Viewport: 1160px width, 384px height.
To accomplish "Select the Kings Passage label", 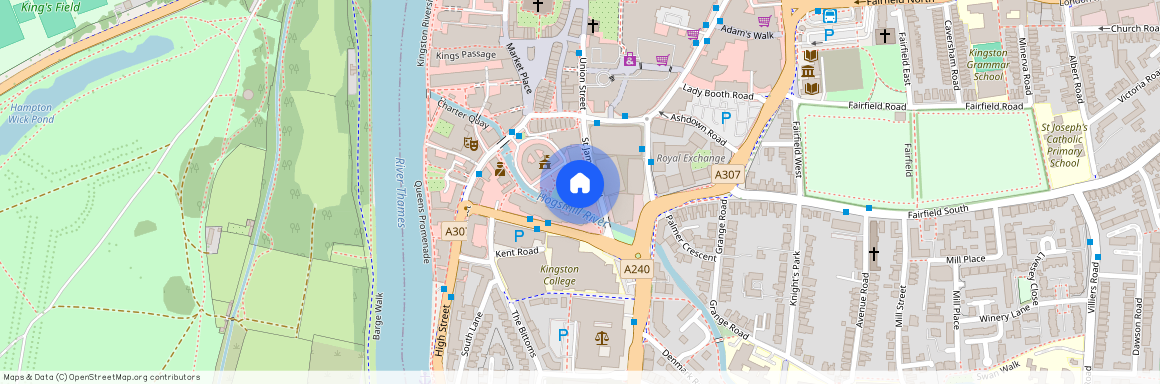I will point(465,55).
